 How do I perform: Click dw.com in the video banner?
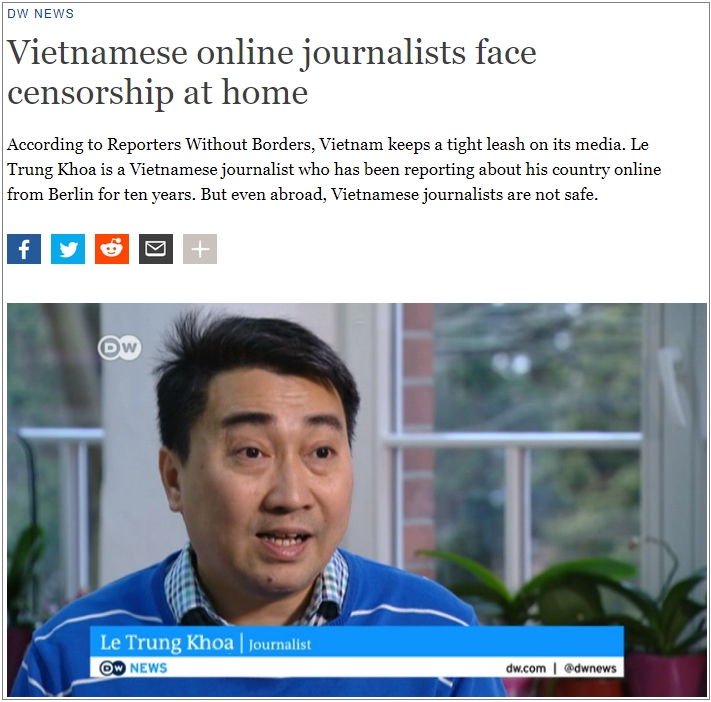(526, 668)
